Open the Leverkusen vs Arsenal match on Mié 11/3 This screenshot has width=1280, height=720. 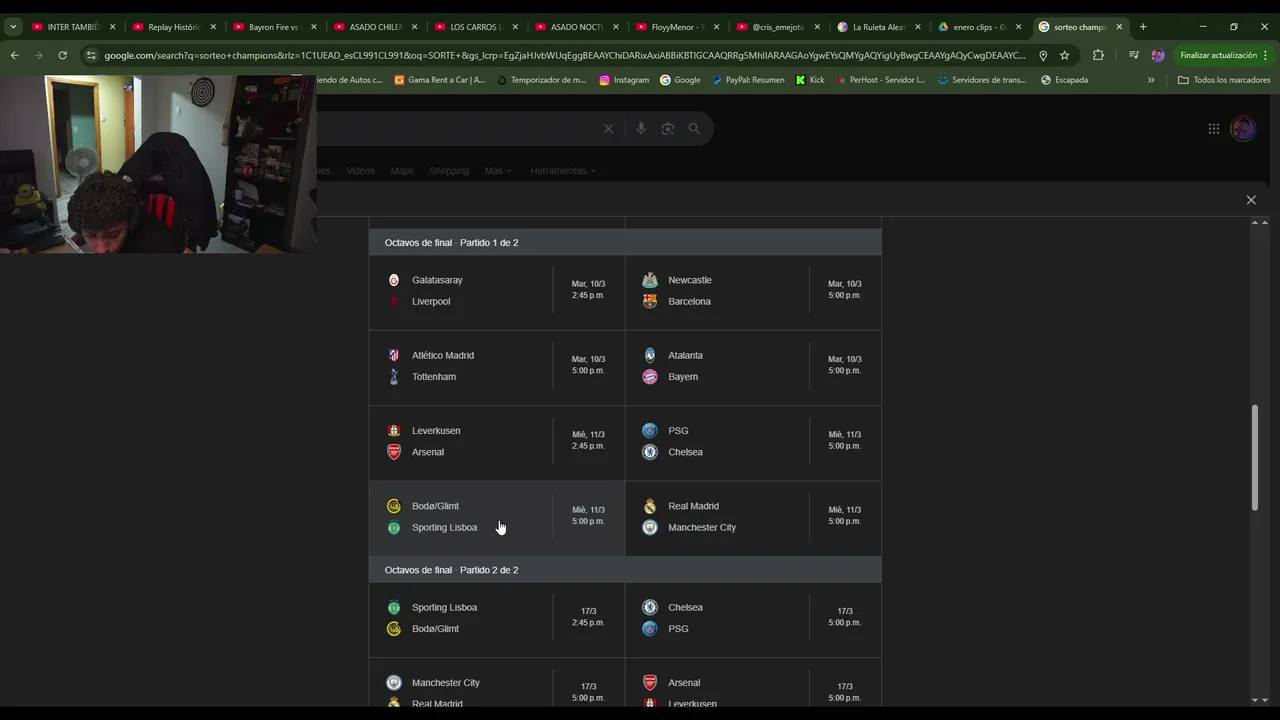click(497, 442)
